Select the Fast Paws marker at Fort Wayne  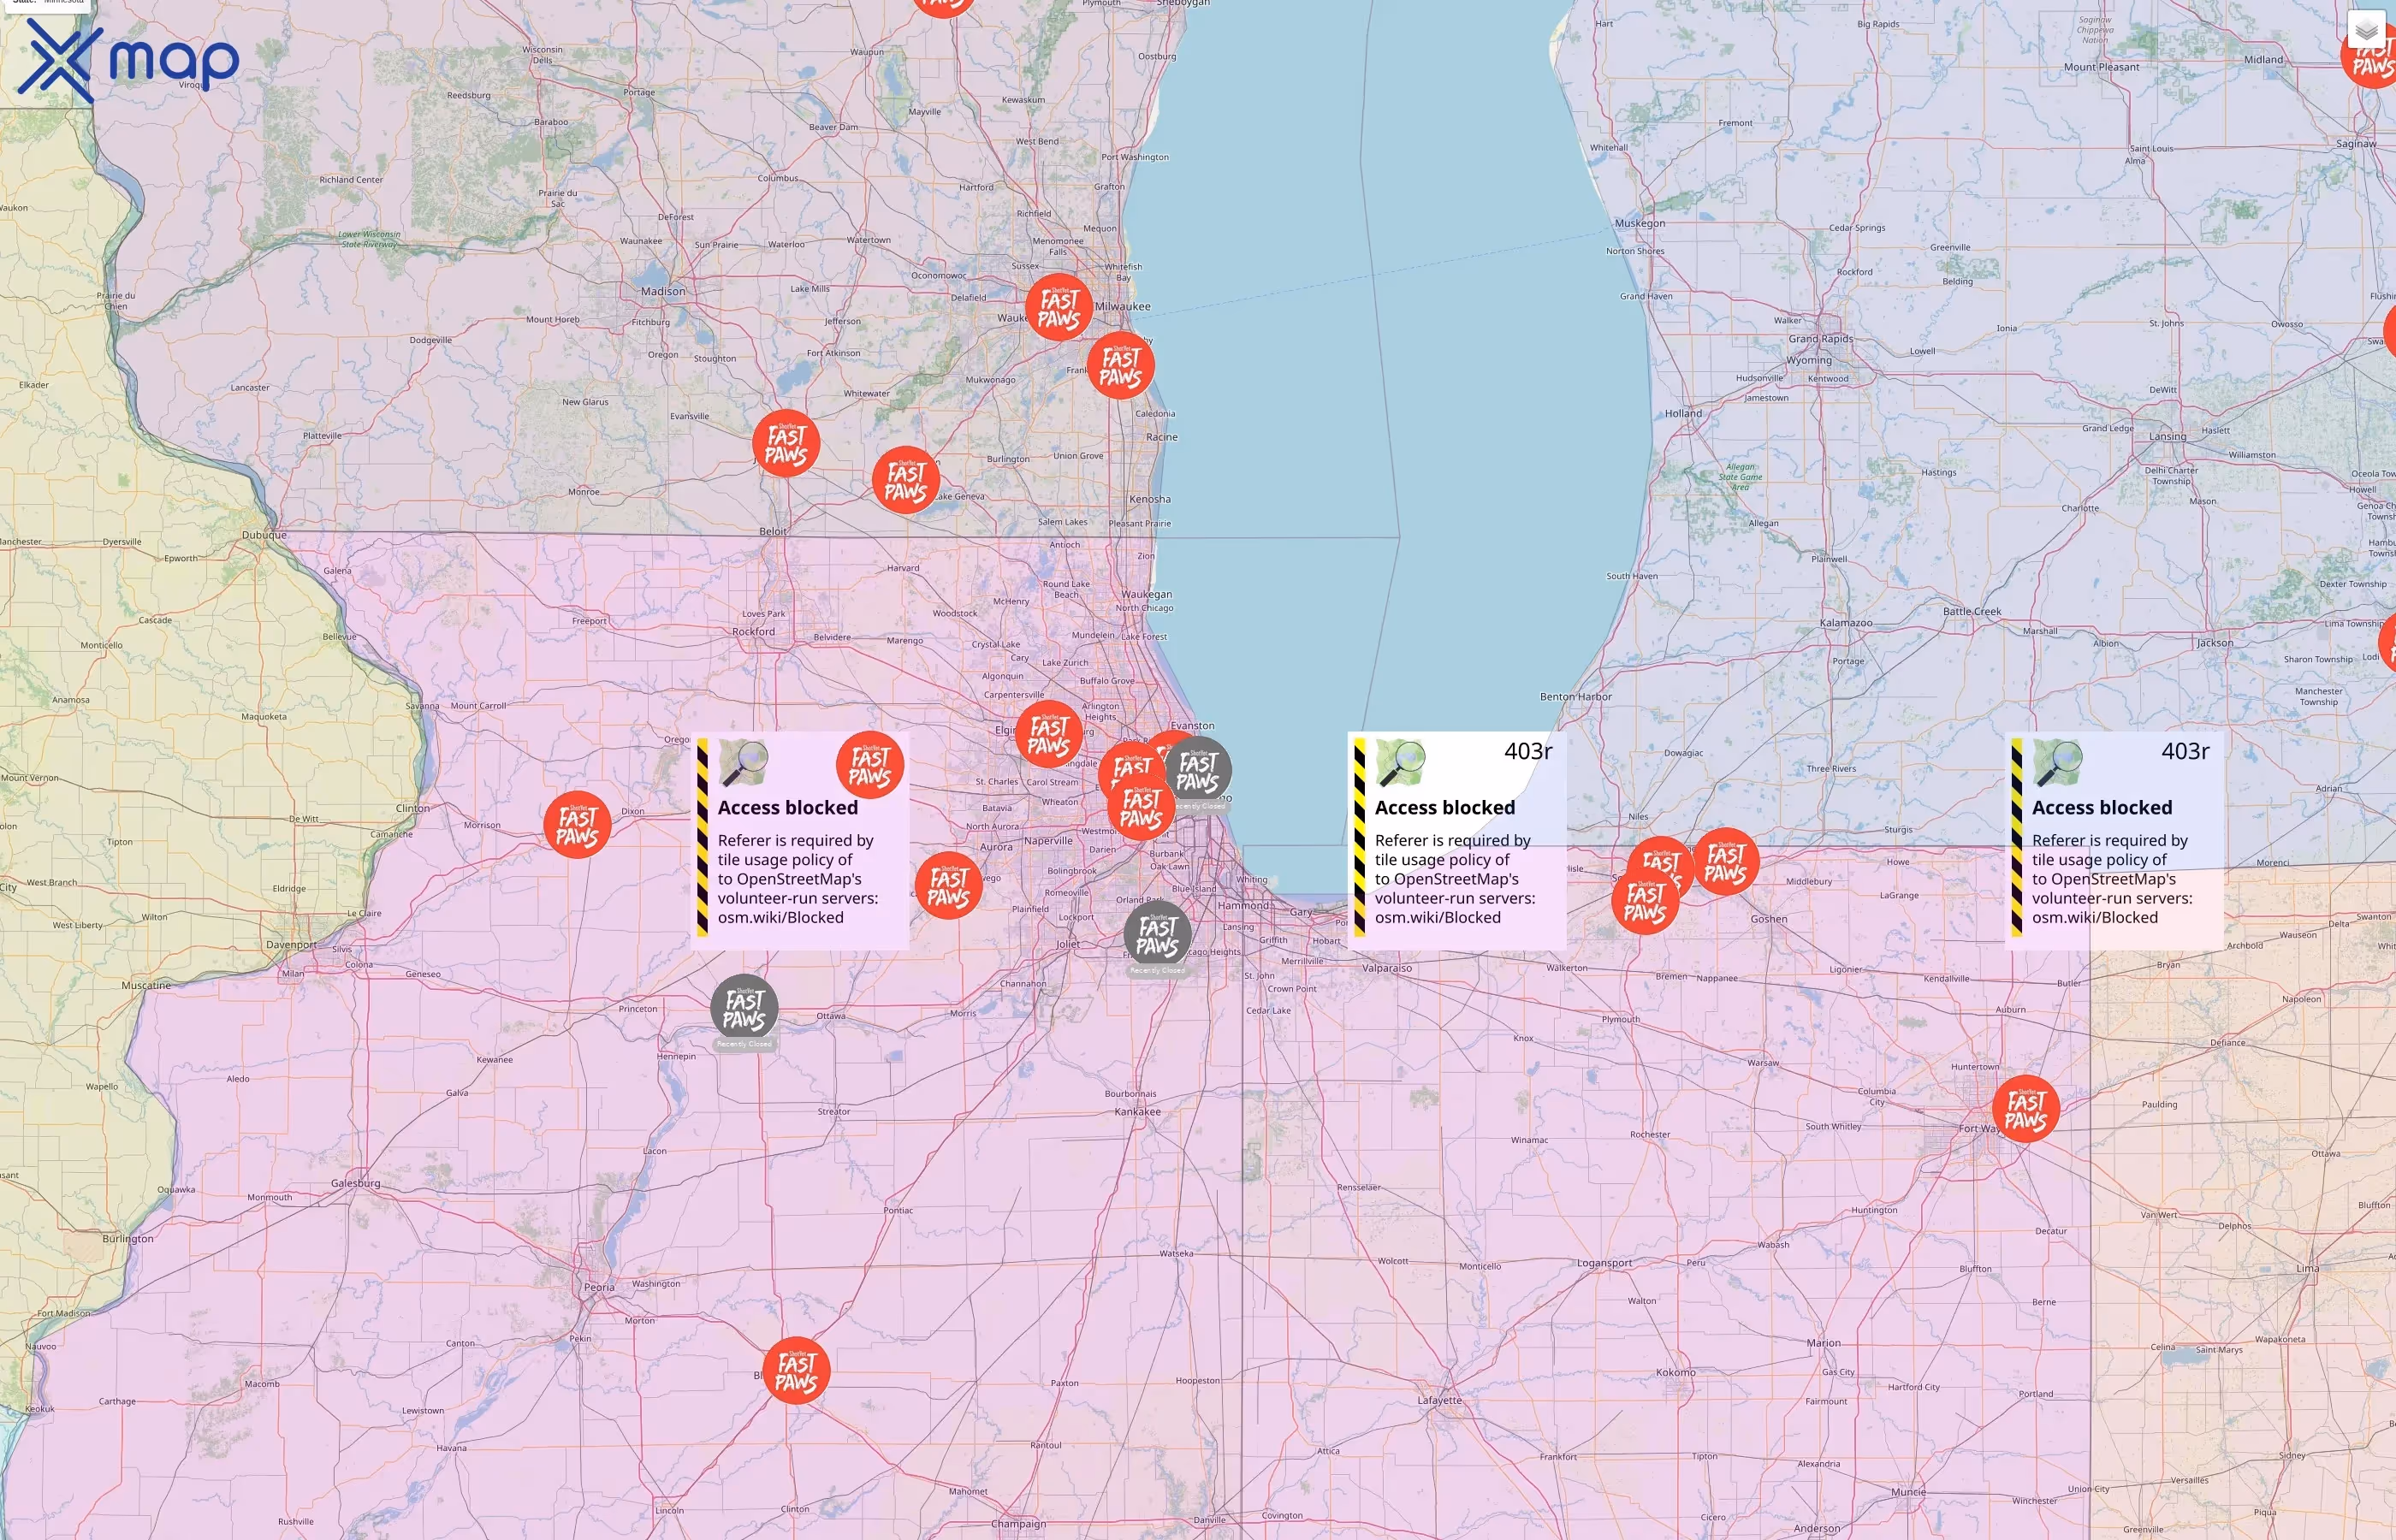point(2026,1109)
